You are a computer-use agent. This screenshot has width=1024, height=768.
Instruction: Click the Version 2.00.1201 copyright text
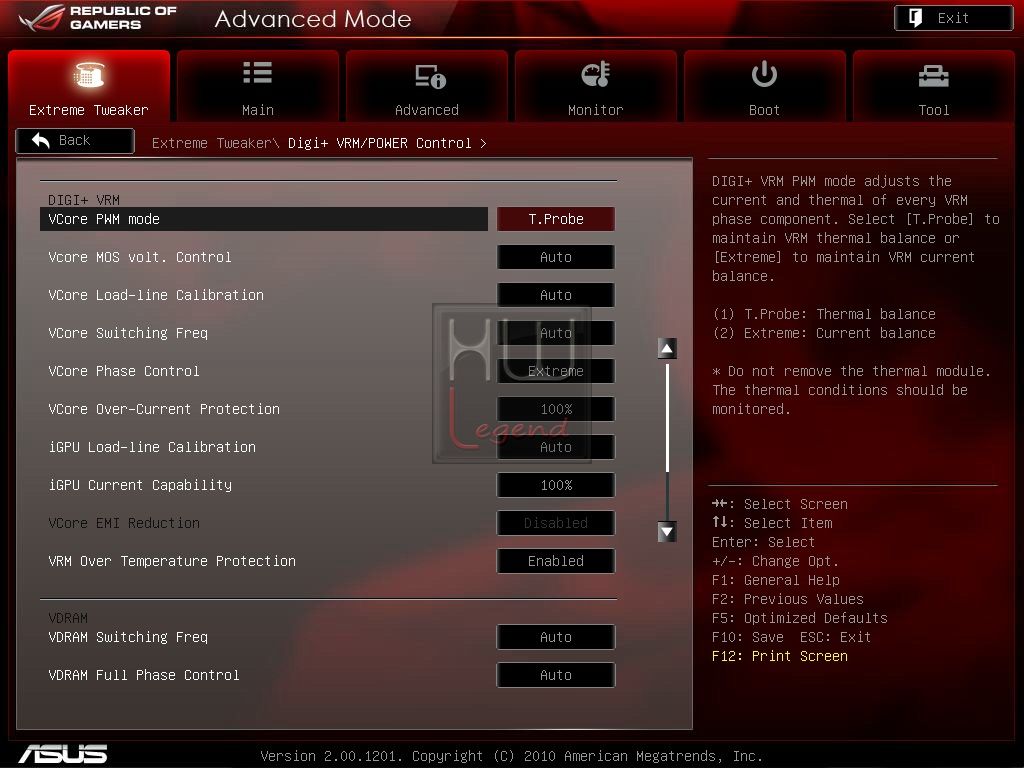[x=511, y=756]
